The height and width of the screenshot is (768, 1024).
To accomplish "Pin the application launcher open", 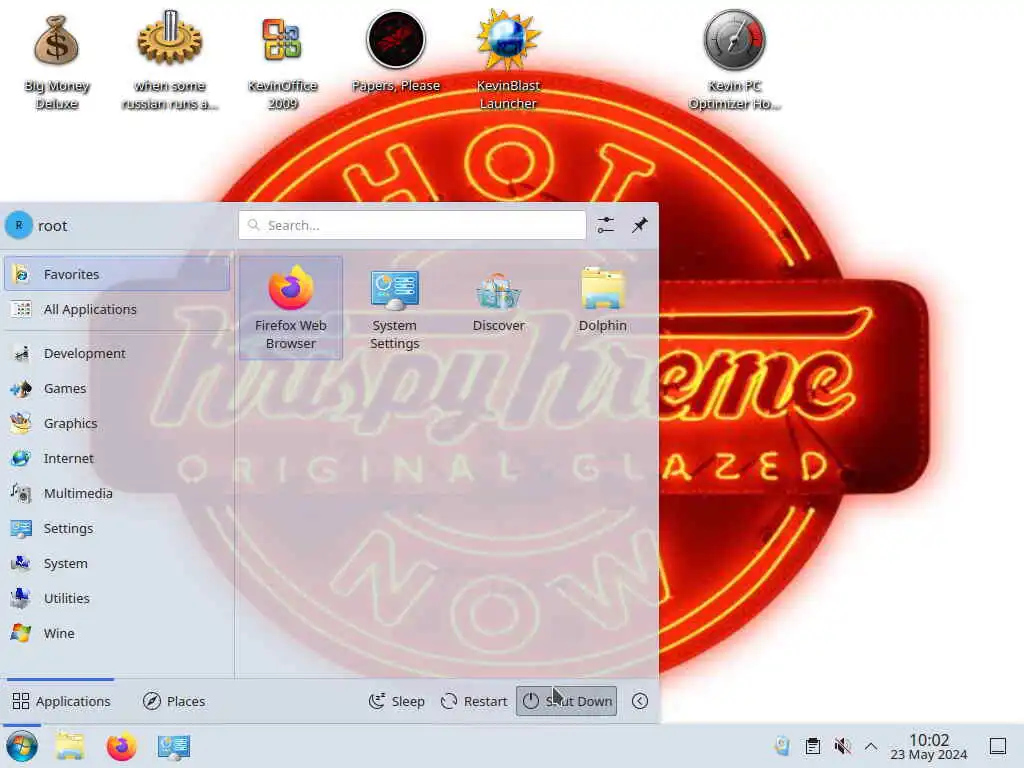I will [x=639, y=225].
